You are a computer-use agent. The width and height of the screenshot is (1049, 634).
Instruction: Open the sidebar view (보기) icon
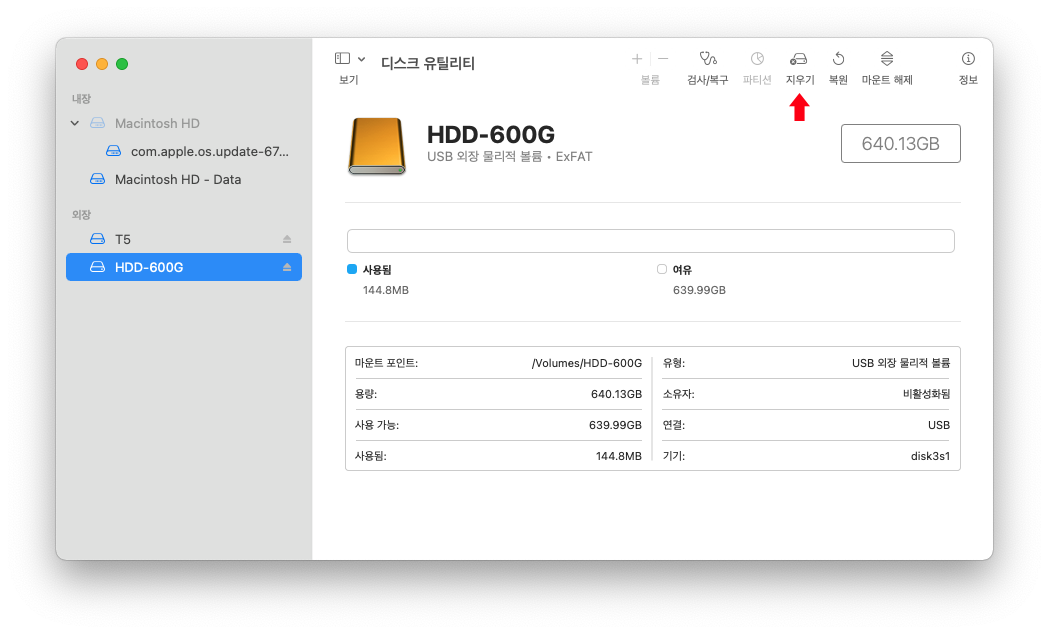(x=343, y=59)
